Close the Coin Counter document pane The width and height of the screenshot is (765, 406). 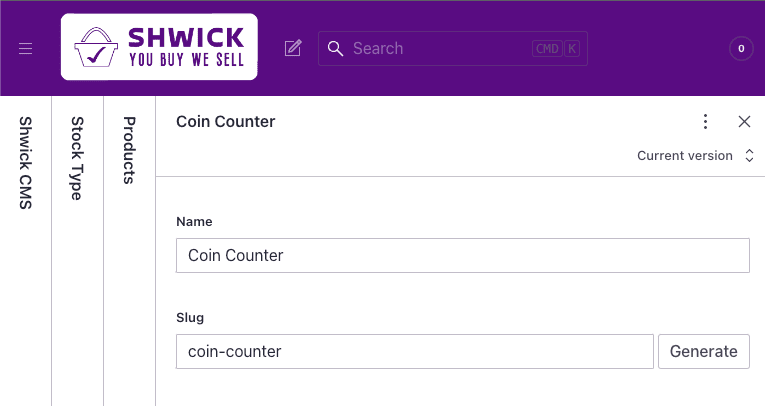click(744, 122)
